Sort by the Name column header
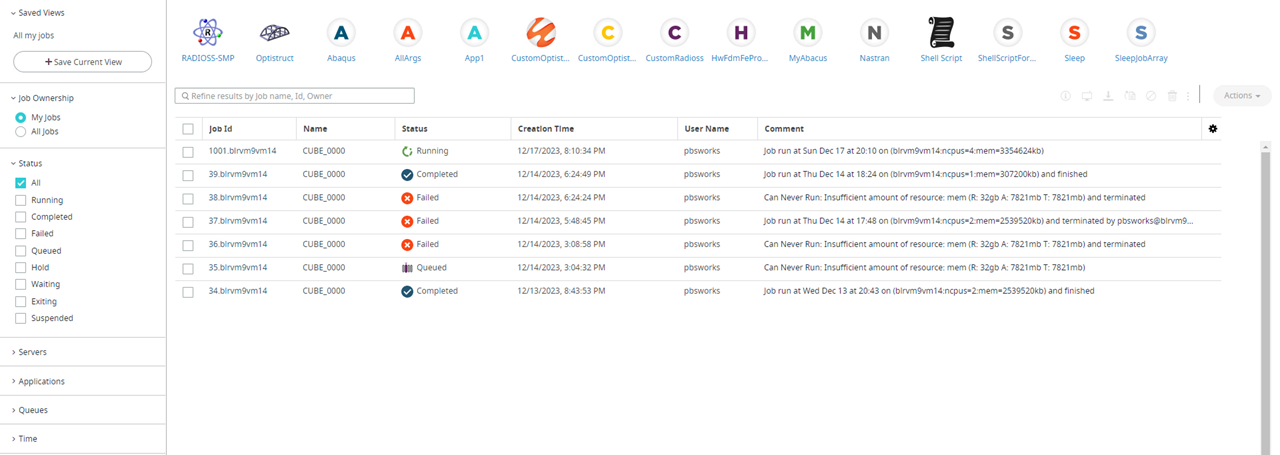 tap(315, 129)
